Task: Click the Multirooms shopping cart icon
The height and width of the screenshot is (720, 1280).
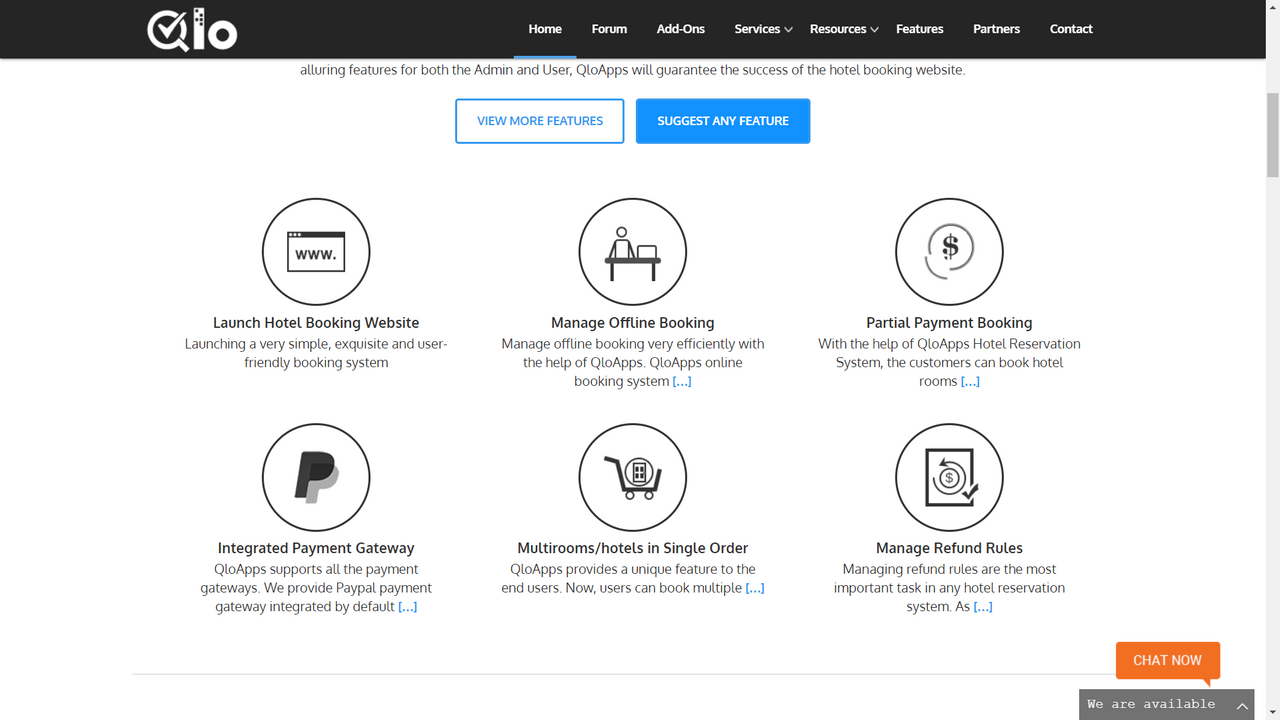Action: click(633, 477)
